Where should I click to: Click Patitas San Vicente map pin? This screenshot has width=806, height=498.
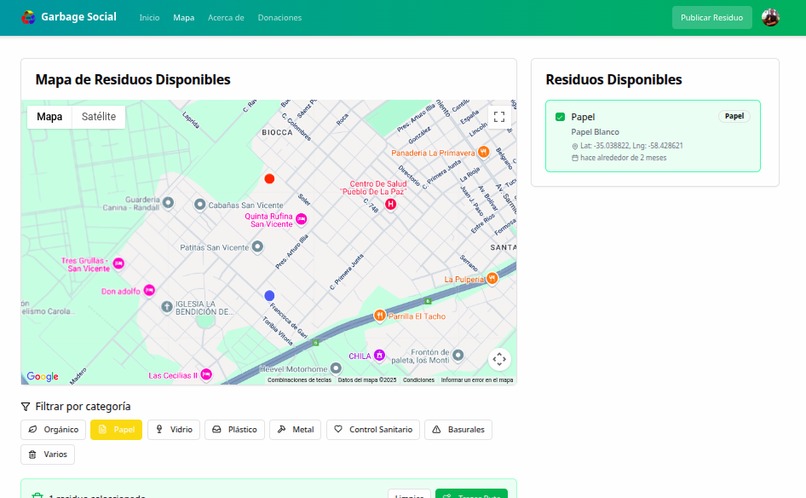pyautogui.click(x=258, y=247)
